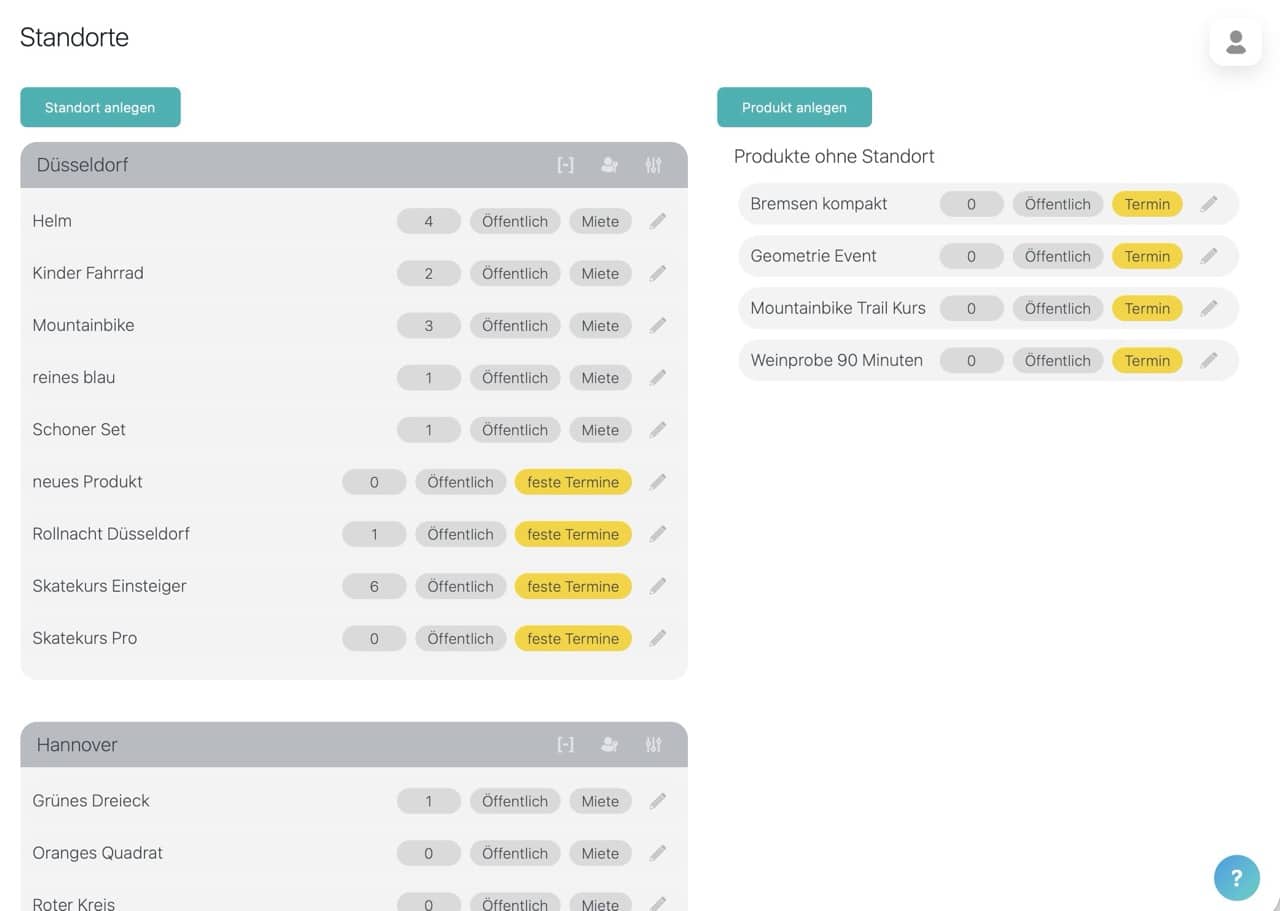Click the Standort anlegen button
1280x911 pixels.
click(100, 107)
